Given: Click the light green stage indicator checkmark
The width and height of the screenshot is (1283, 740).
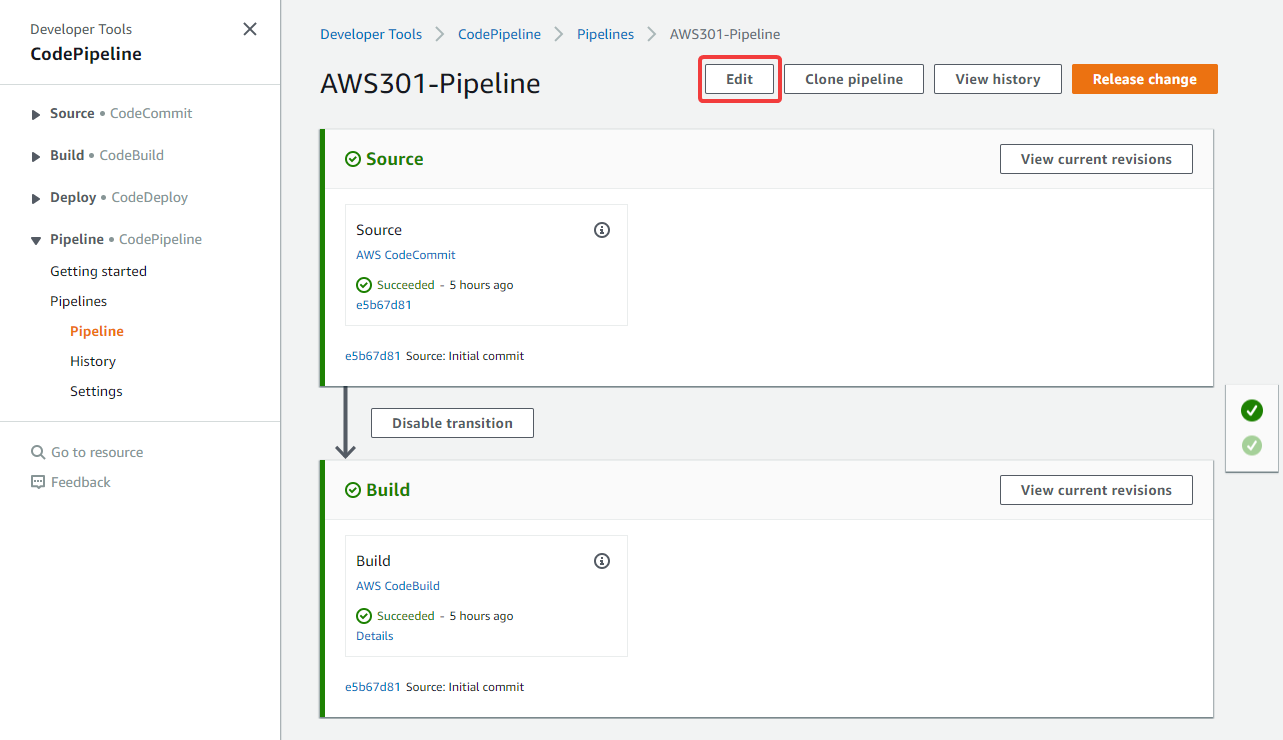Looking at the screenshot, I should point(1252,445).
